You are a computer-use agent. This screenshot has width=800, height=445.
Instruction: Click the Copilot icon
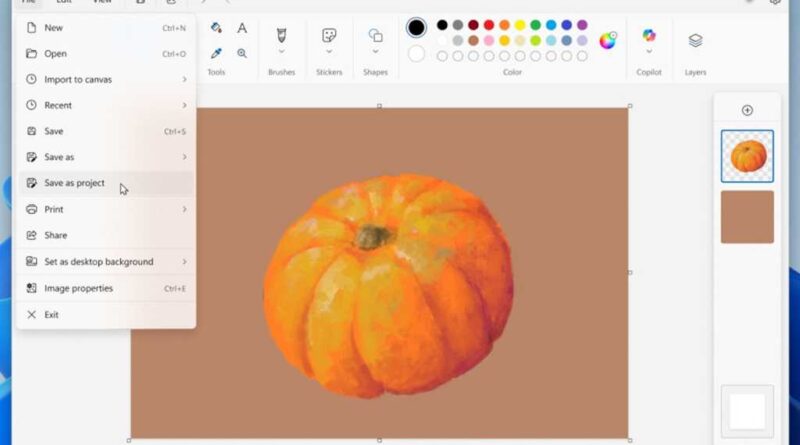tap(649, 36)
